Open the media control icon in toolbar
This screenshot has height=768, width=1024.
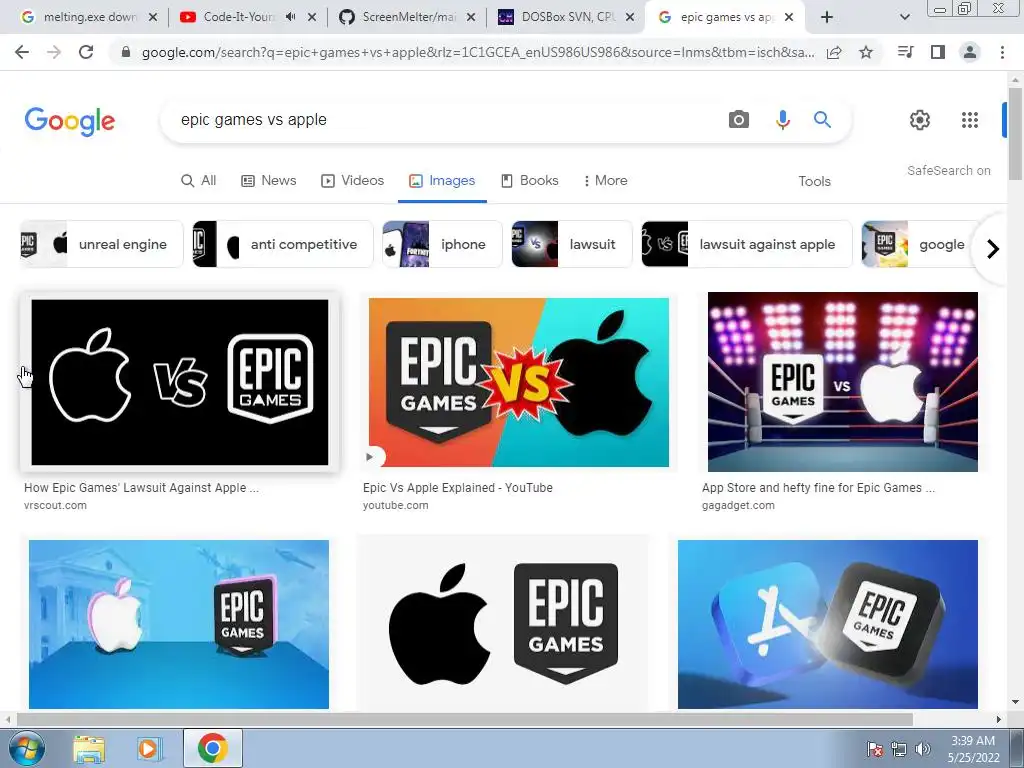click(906, 52)
